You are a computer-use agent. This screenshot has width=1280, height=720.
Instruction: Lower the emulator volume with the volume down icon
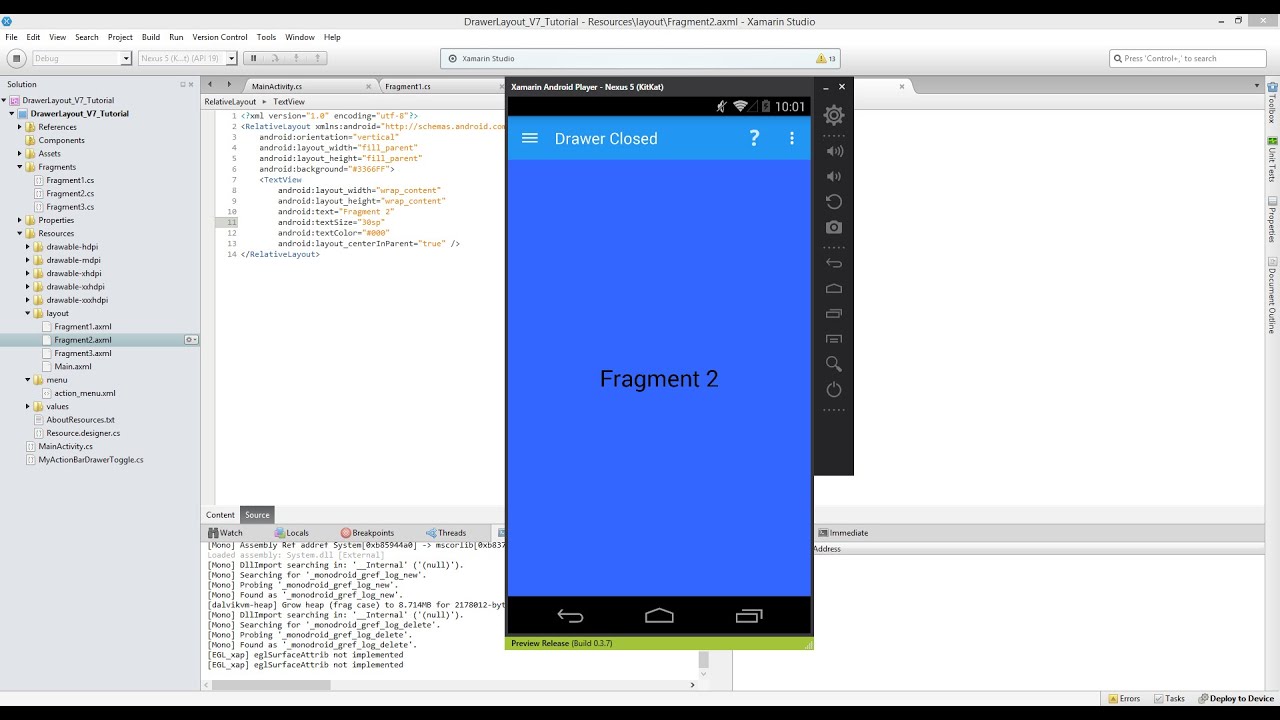833,176
